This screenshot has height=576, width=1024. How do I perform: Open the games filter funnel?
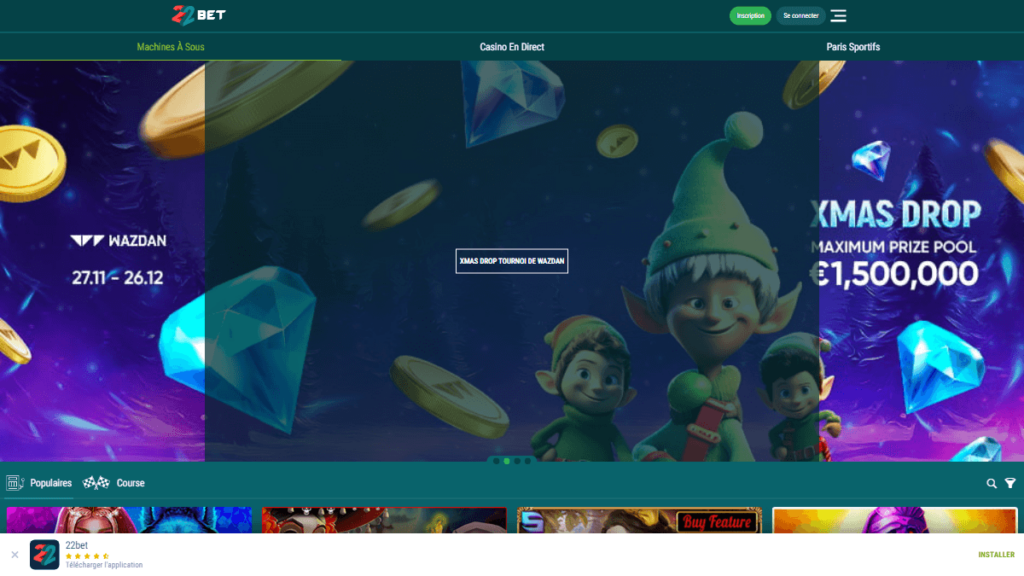[x=1010, y=483]
